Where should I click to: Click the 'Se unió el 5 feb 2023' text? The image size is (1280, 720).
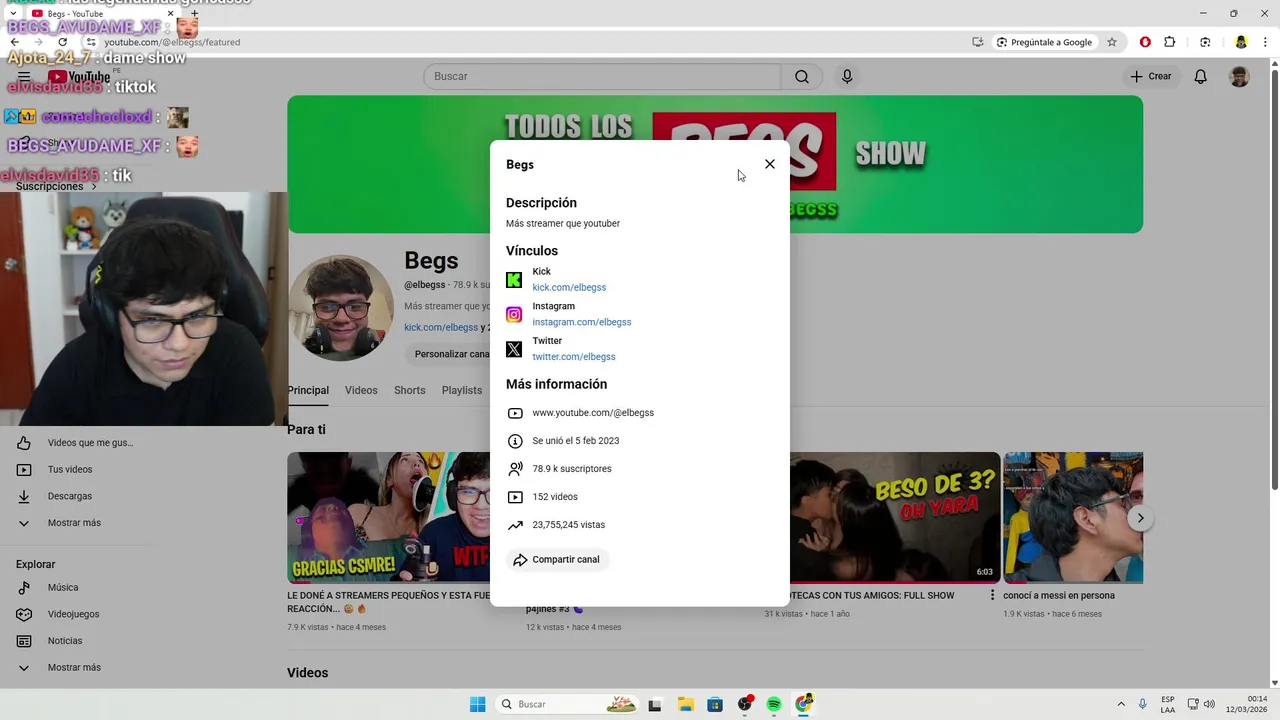coord(576,441)
